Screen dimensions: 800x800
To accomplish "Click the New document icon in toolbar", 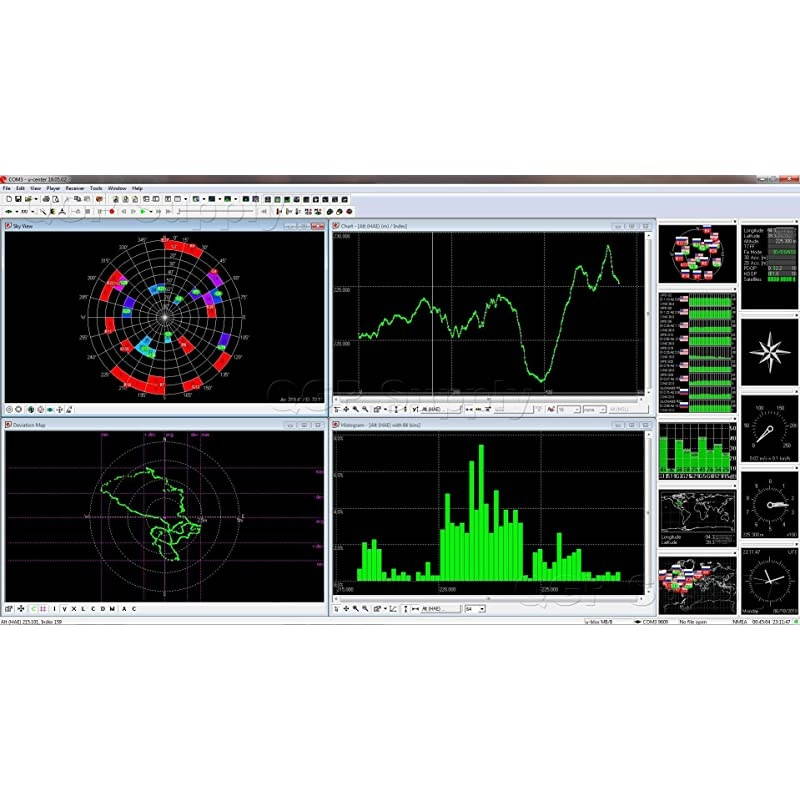I will tap(7, 199).
